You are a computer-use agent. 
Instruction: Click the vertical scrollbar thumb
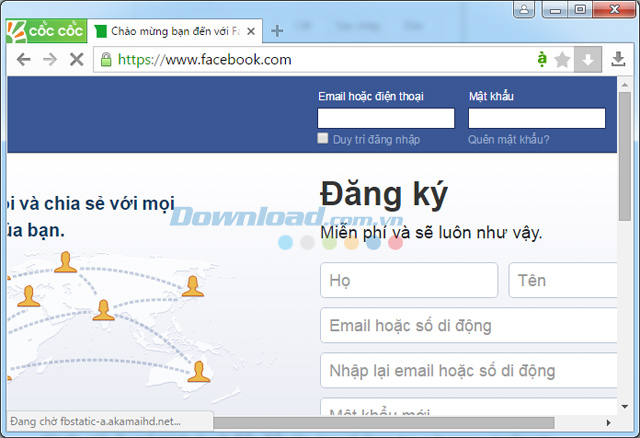click(x=624, y=156)
